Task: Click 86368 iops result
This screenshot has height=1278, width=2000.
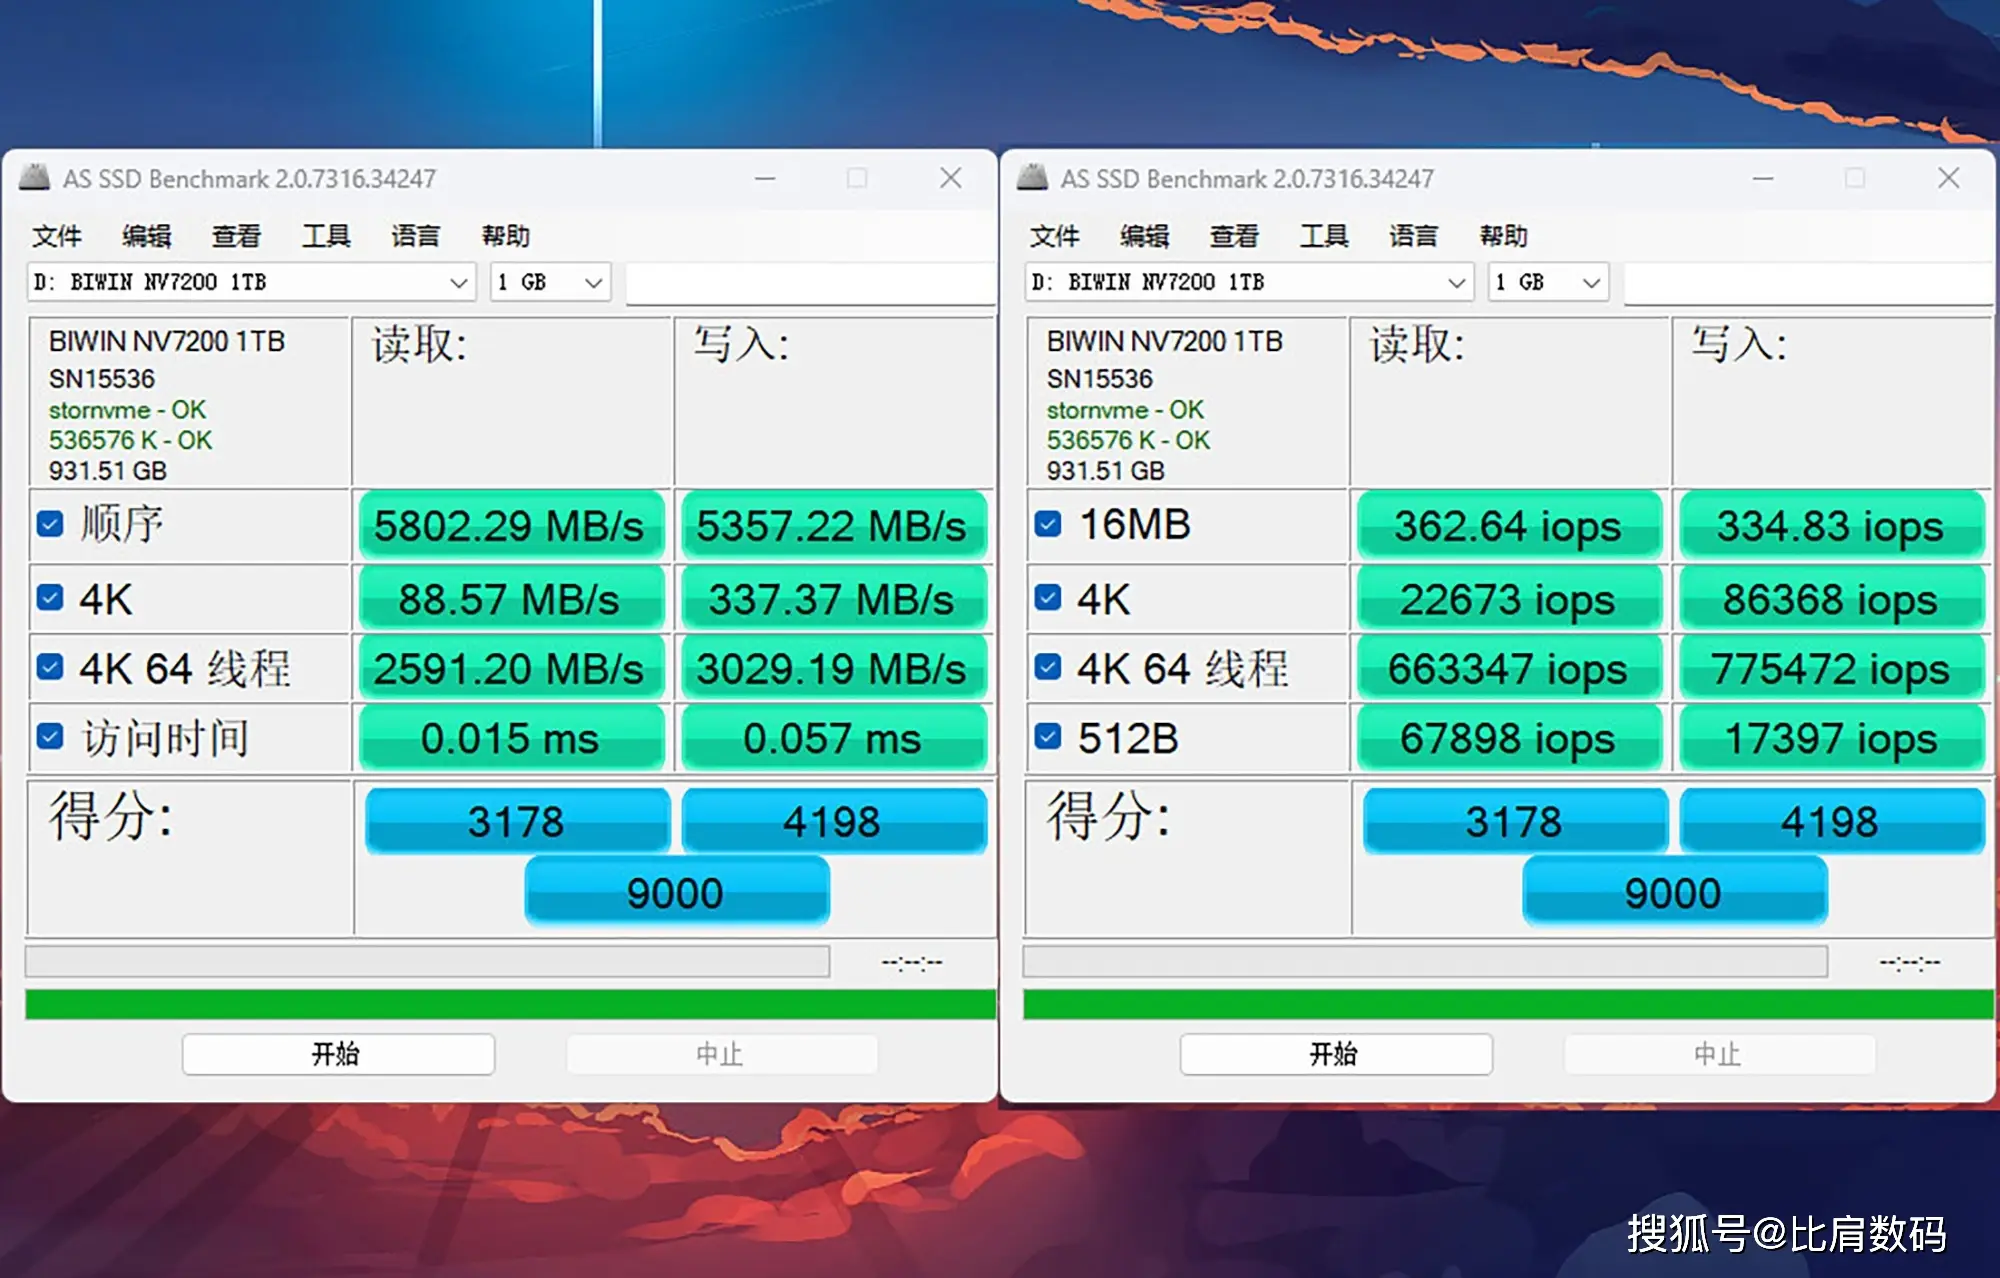Action: [x=1831, y=599]
